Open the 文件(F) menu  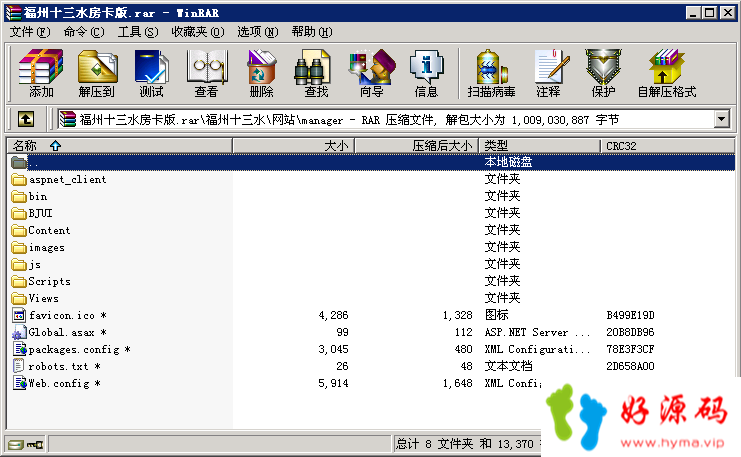[x=30, y=32]
